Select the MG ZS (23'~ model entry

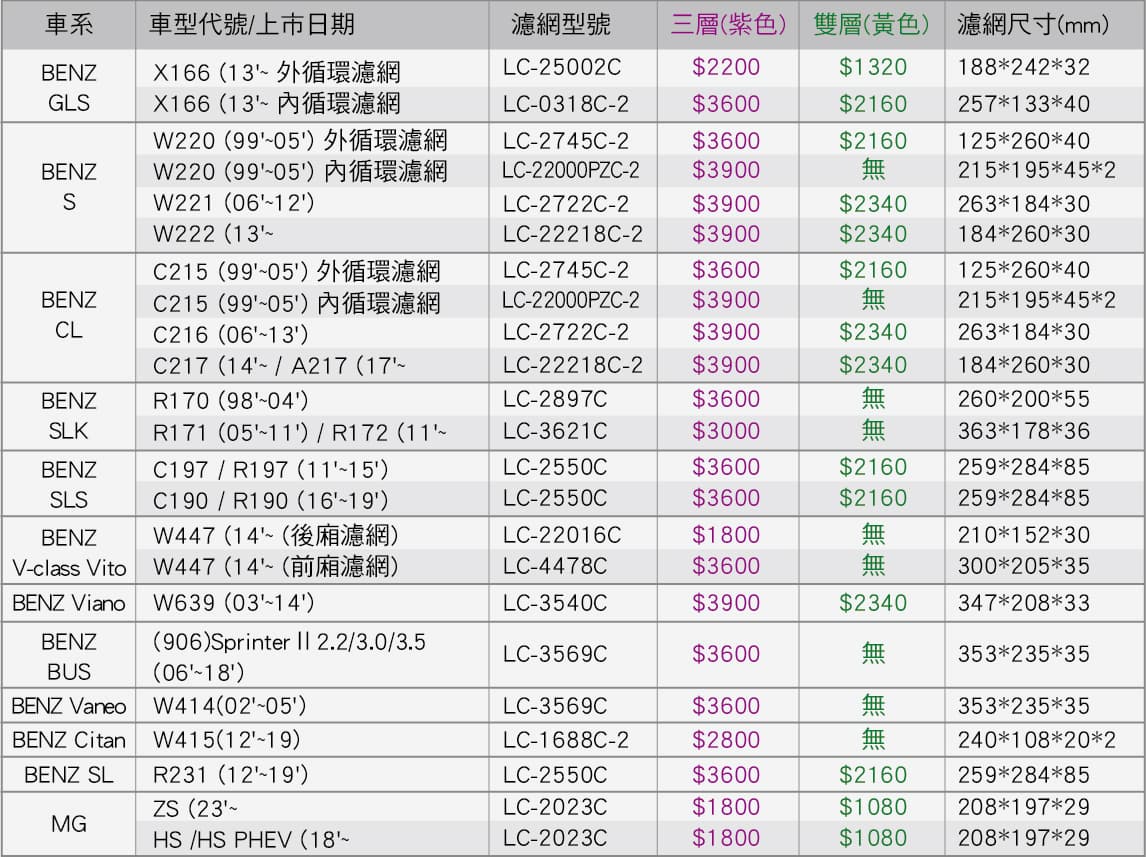[194, 808]
